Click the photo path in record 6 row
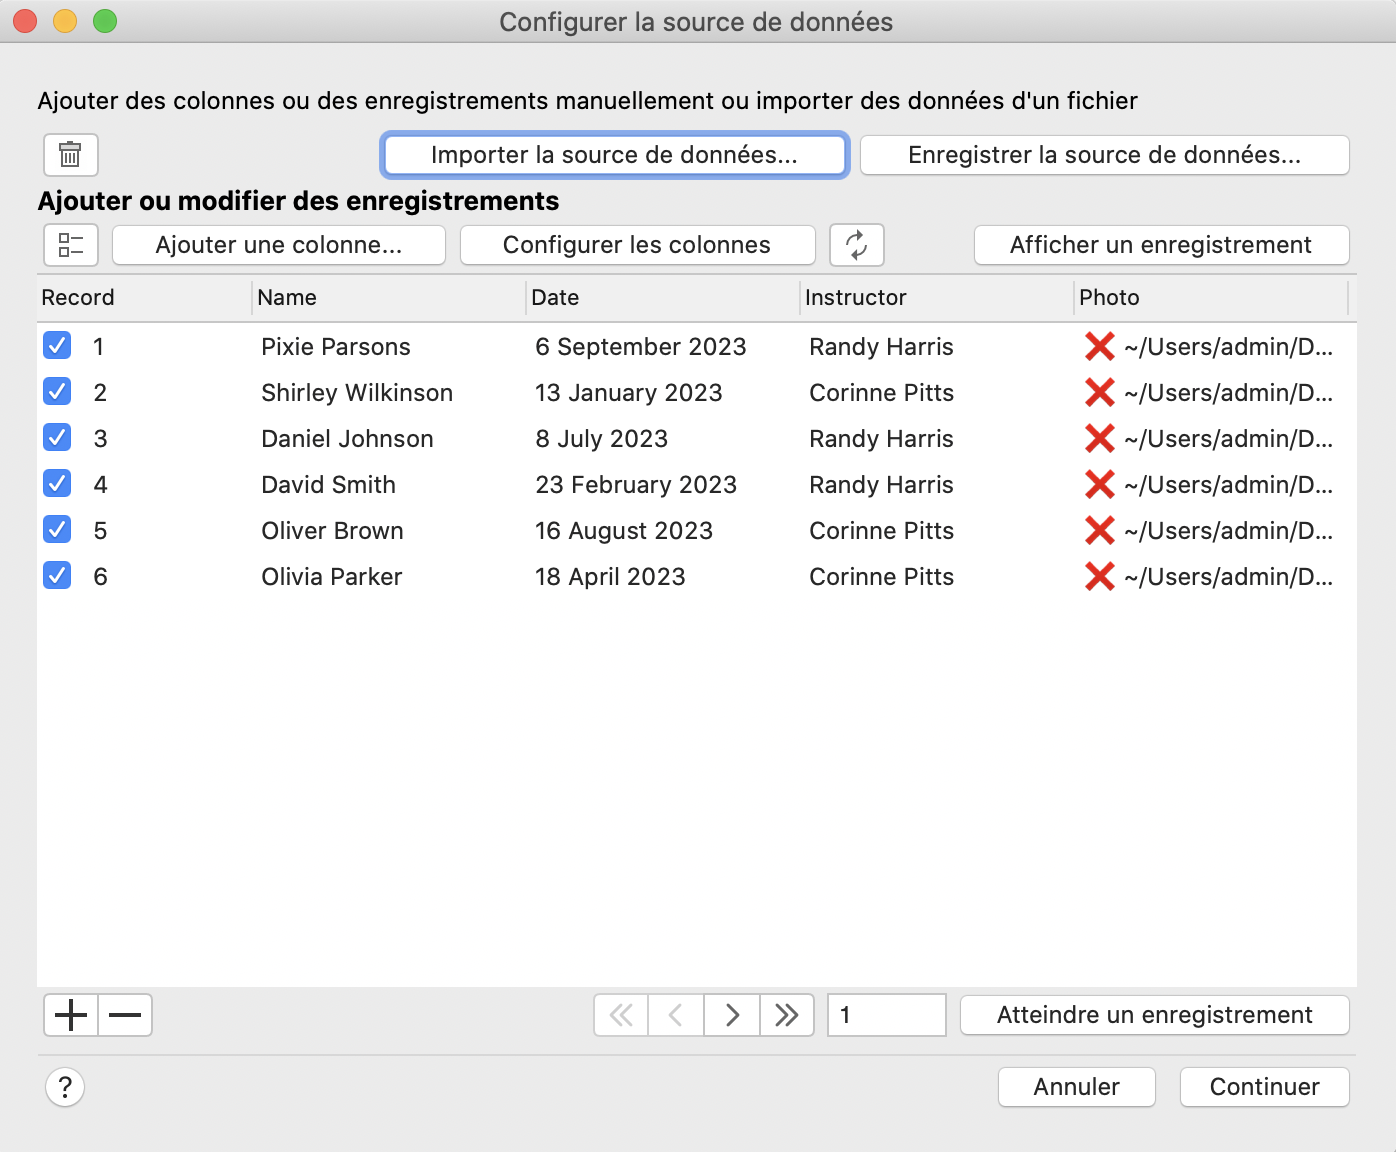The height and width of the screenshot is (1152, 1396). pyautogui.click(x=1229, y=577)
